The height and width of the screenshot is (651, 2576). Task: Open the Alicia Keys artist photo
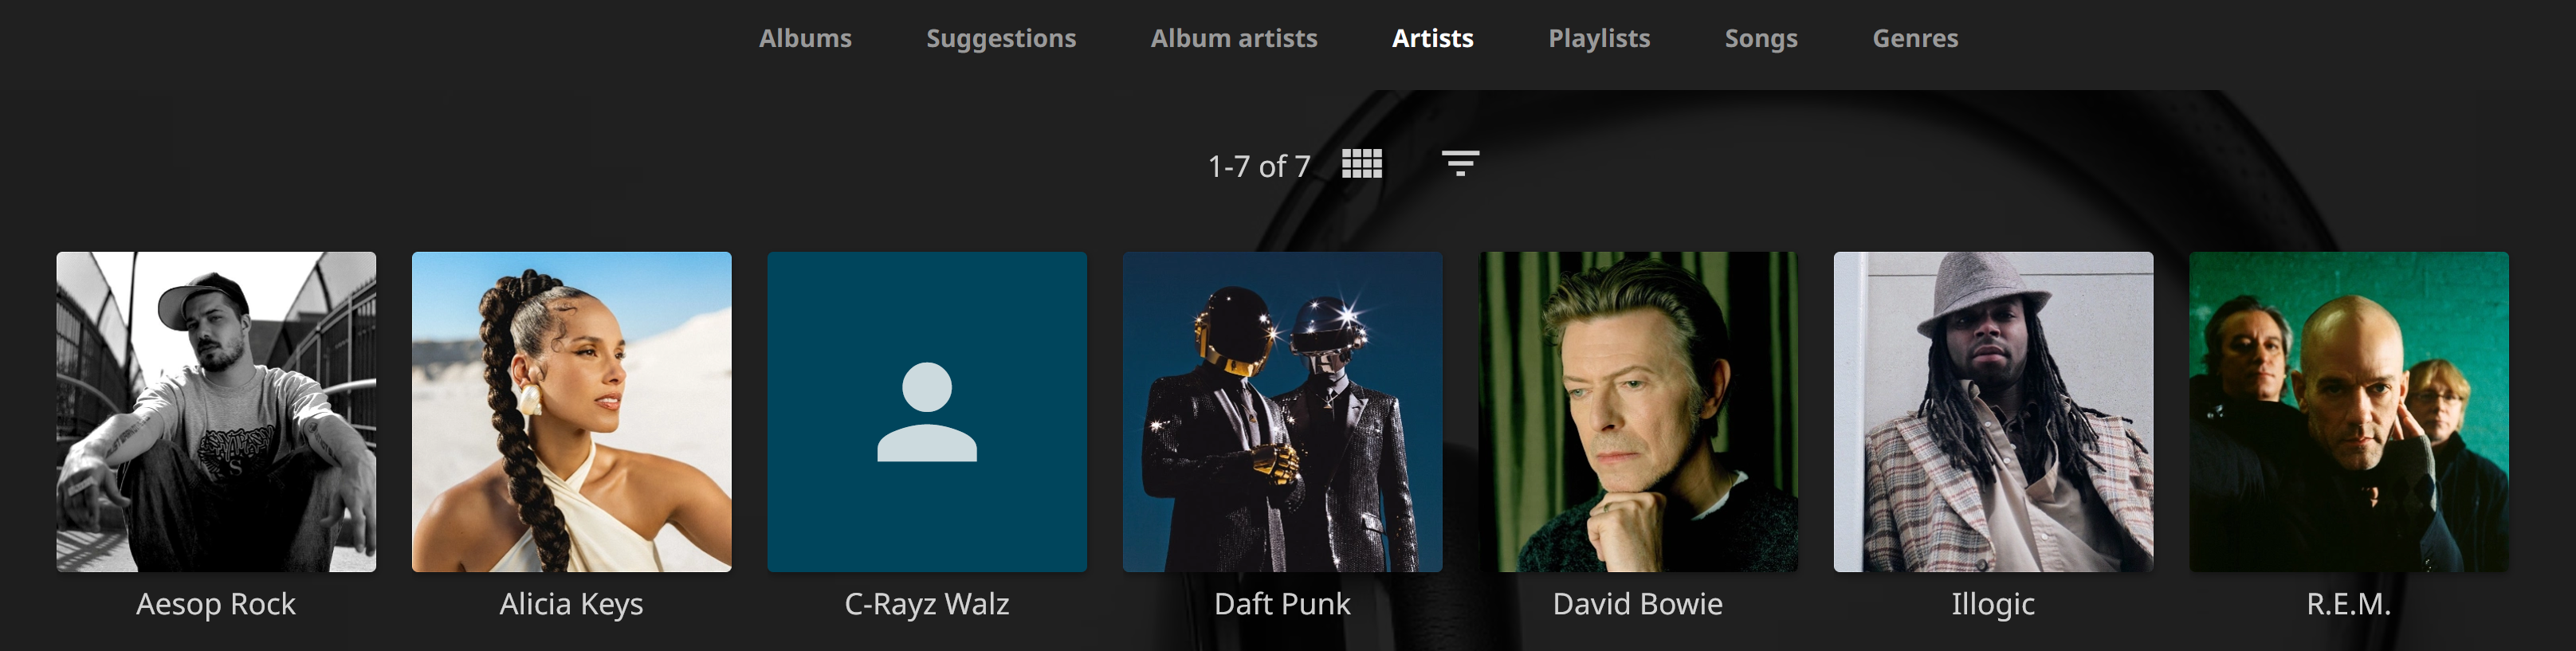point(571,411)
